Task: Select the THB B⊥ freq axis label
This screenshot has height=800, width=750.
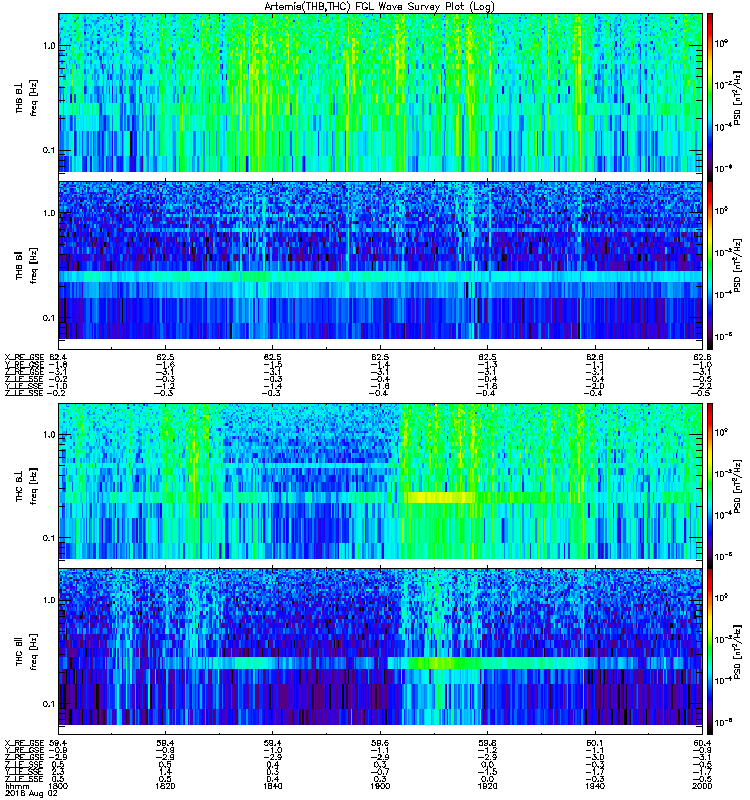Action: tap(27, 97)
